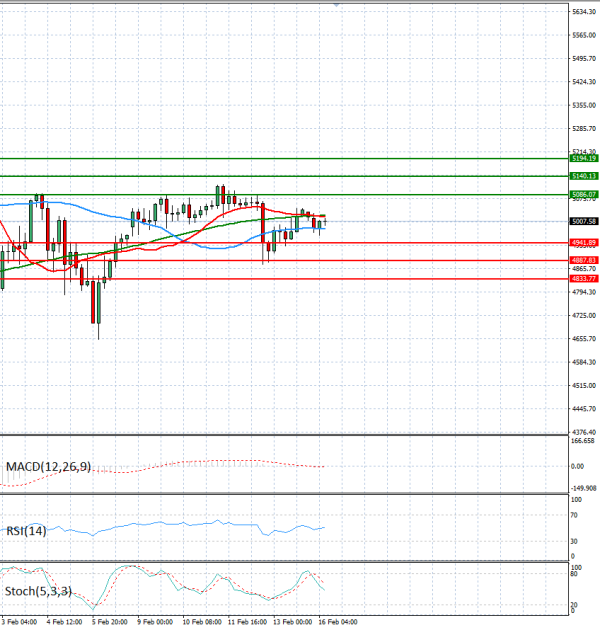600x630 pixels.
Task: Click the 3 Feb 04:00 time label
Action: [20, 622]
